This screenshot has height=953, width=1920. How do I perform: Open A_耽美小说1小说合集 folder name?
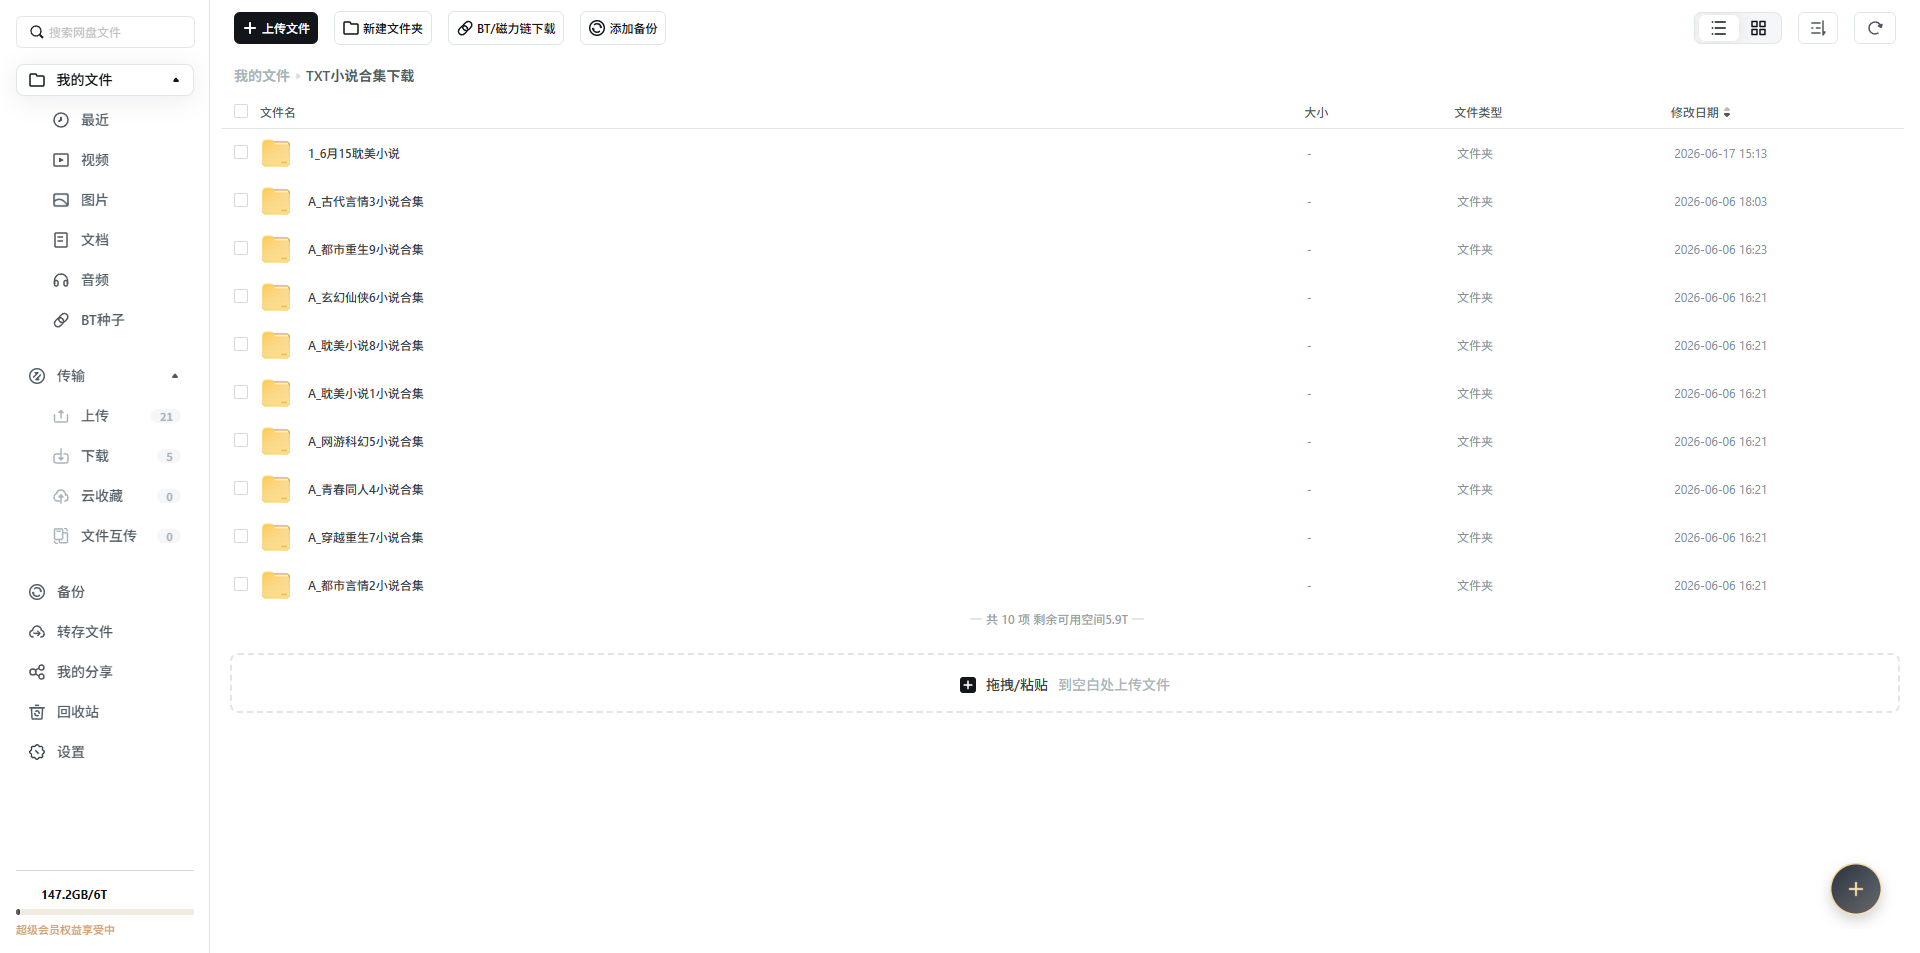click(x=366, y=394)
